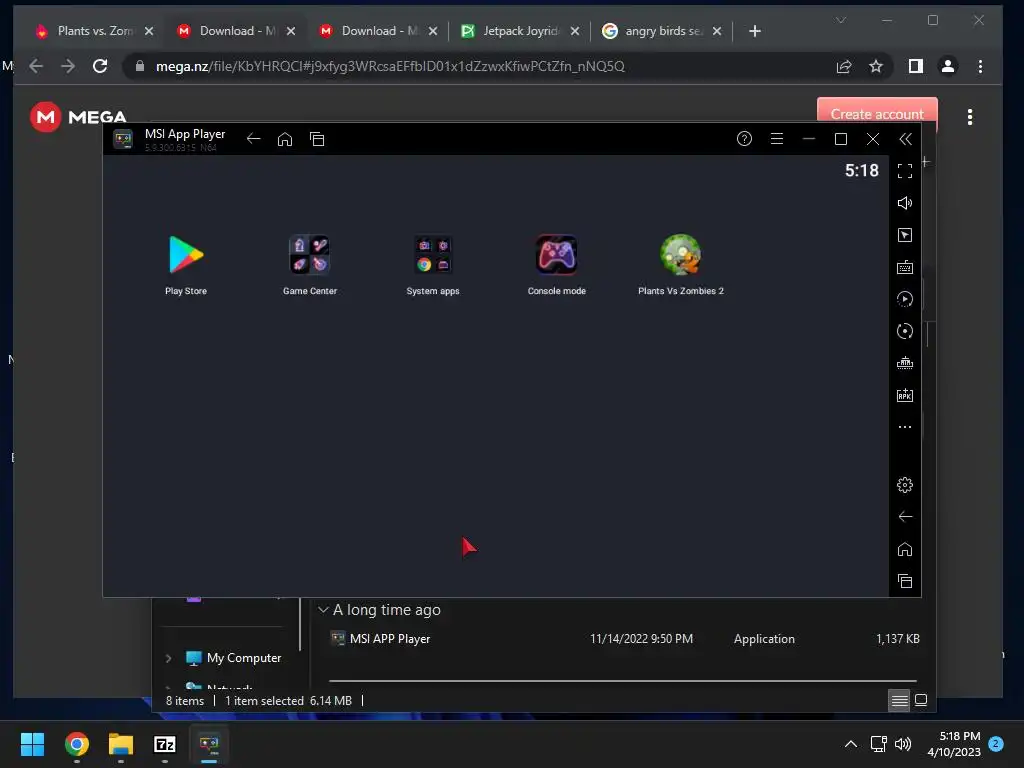Switch Explorer to large icons view
The image size is (1024, 768).
click(921, 701)
